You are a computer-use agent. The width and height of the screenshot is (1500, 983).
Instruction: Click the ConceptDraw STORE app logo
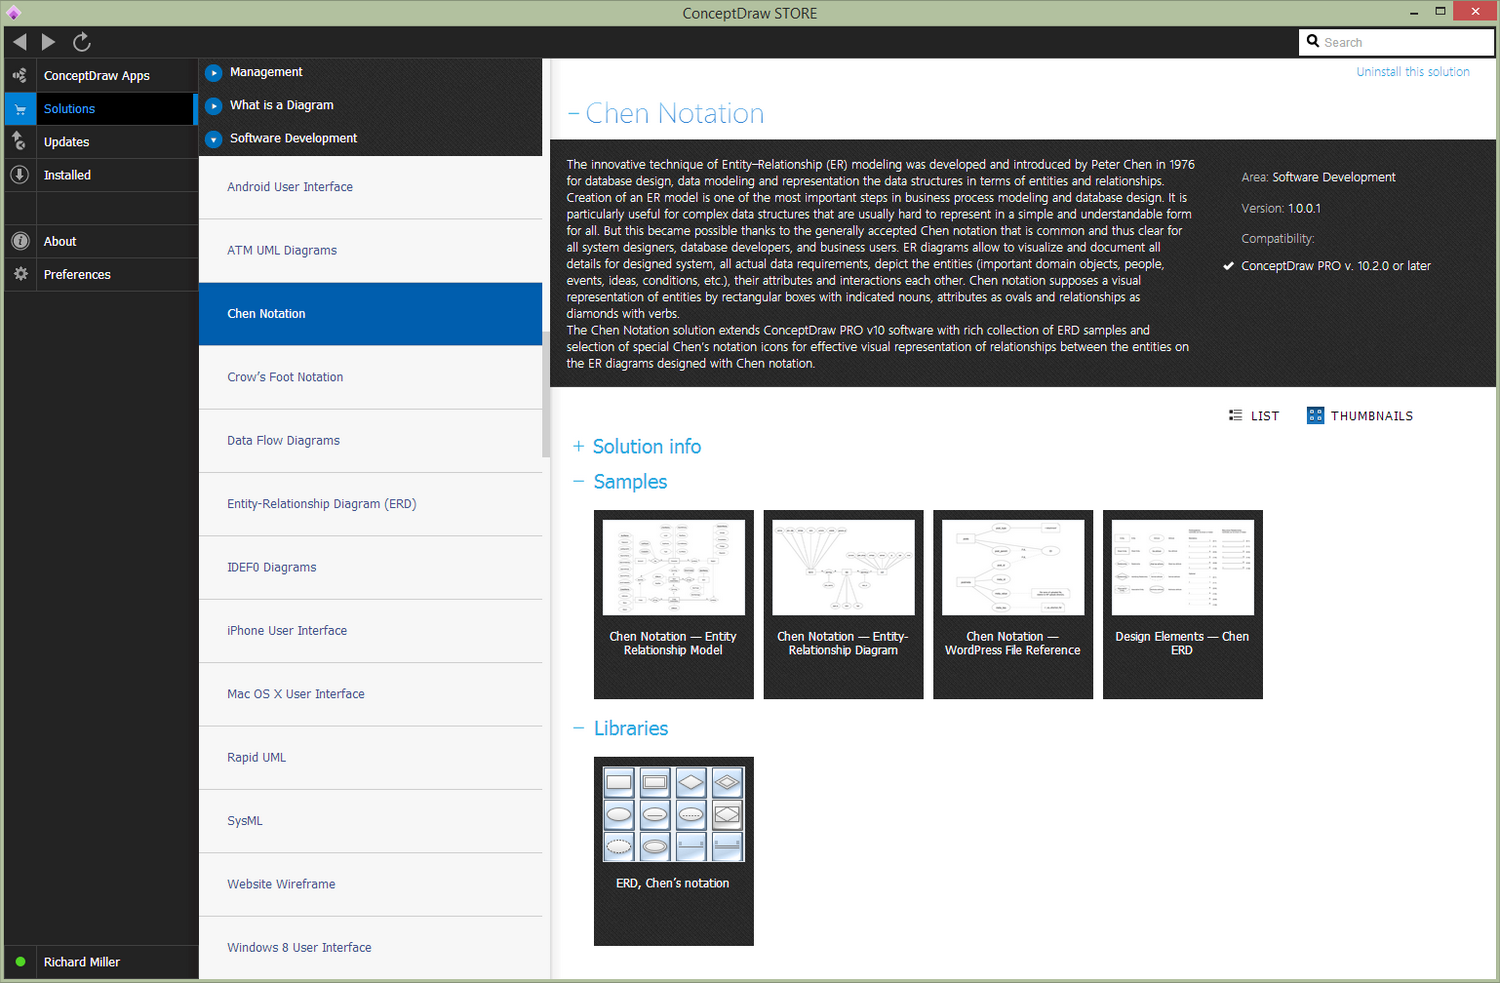[13, 13]
